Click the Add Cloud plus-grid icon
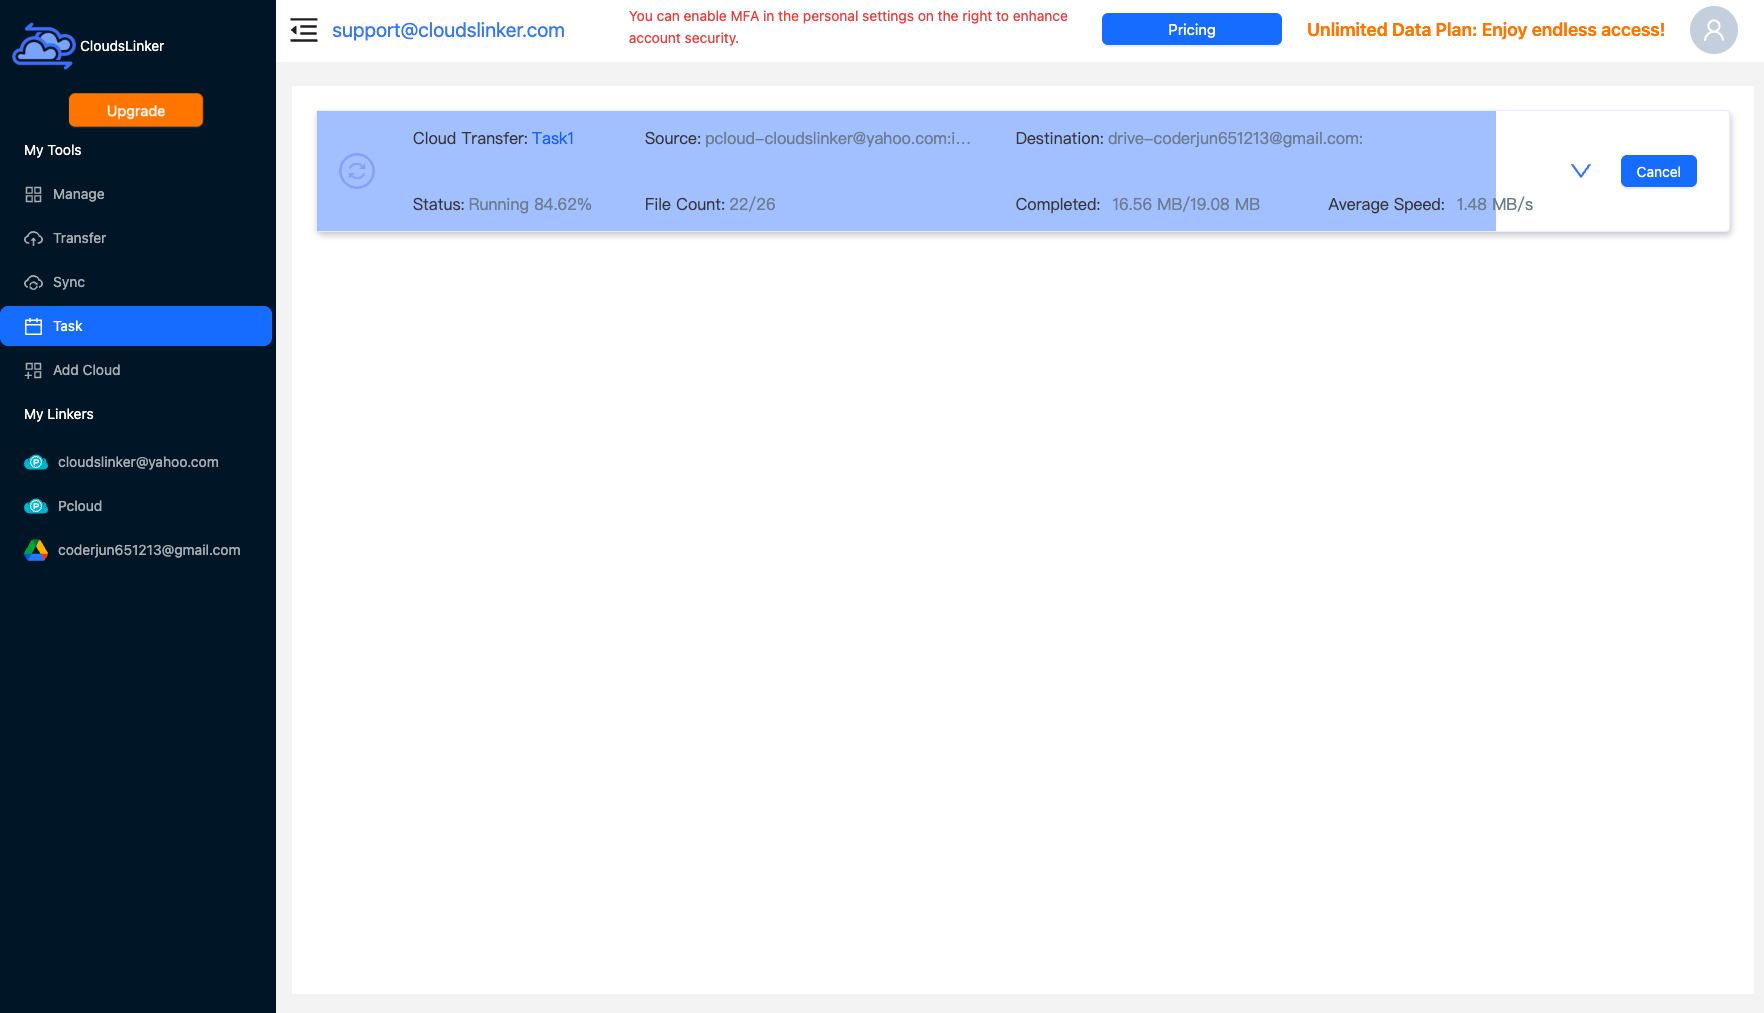The image size is (1764, 1013). pos(33,370)
